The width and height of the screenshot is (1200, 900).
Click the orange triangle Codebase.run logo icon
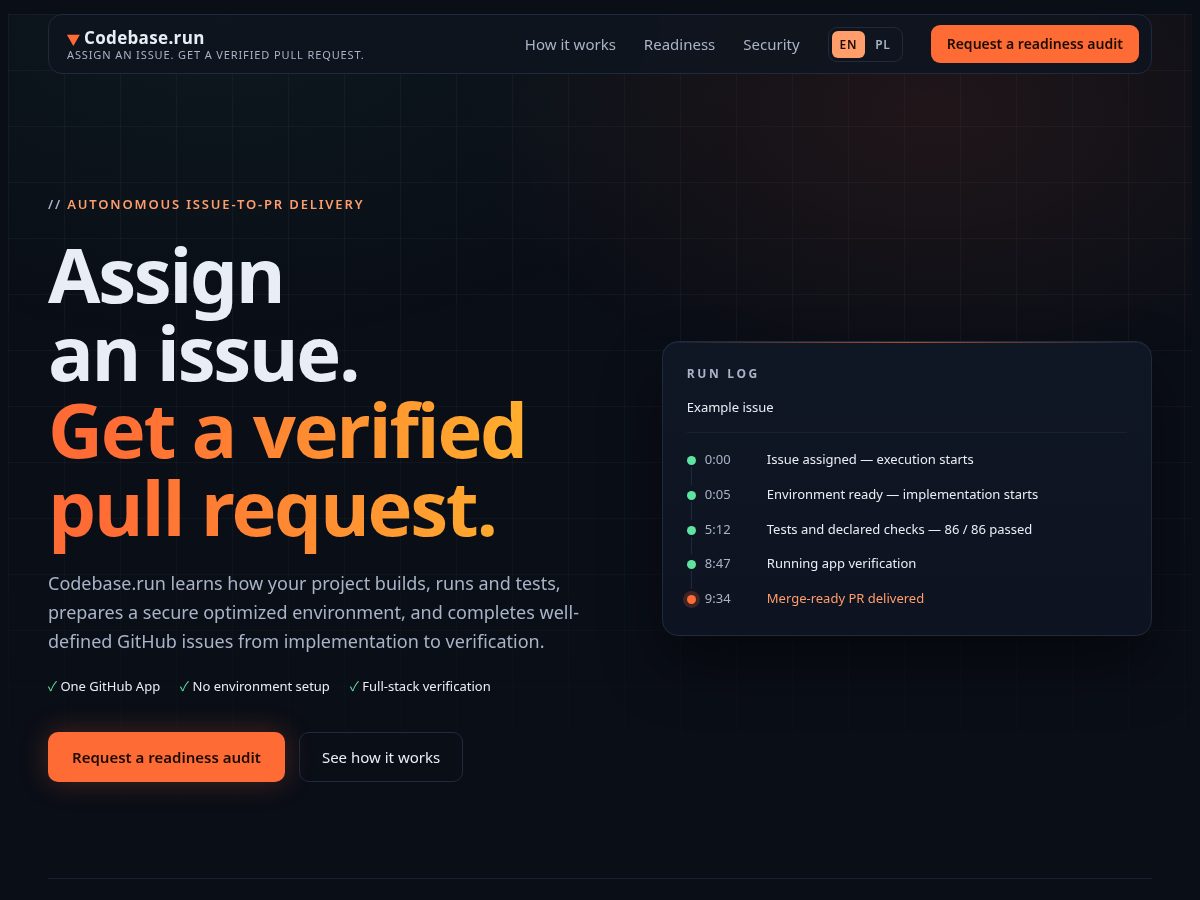[x=73, y=39]
